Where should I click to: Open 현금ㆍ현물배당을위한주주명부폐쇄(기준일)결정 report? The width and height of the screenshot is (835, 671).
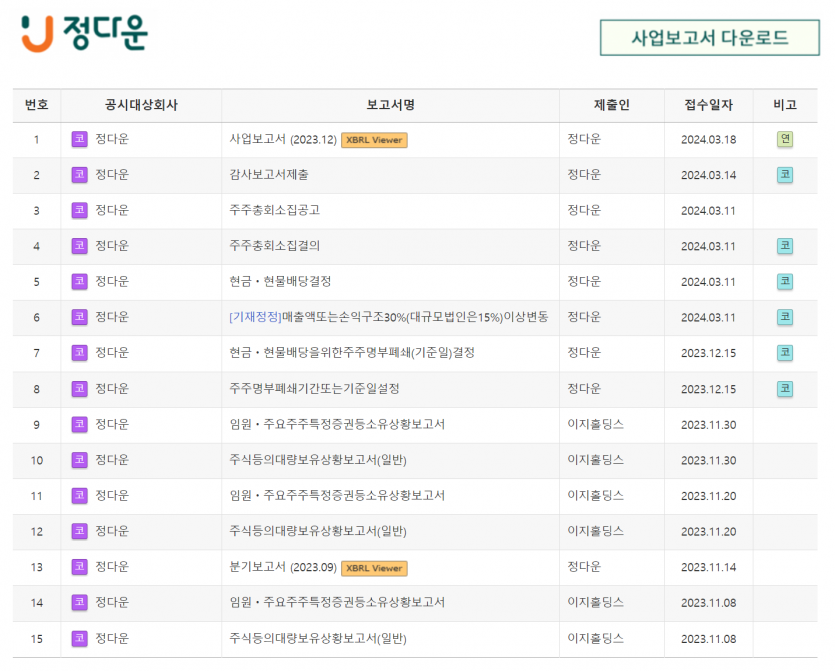(x=352, y=353)
